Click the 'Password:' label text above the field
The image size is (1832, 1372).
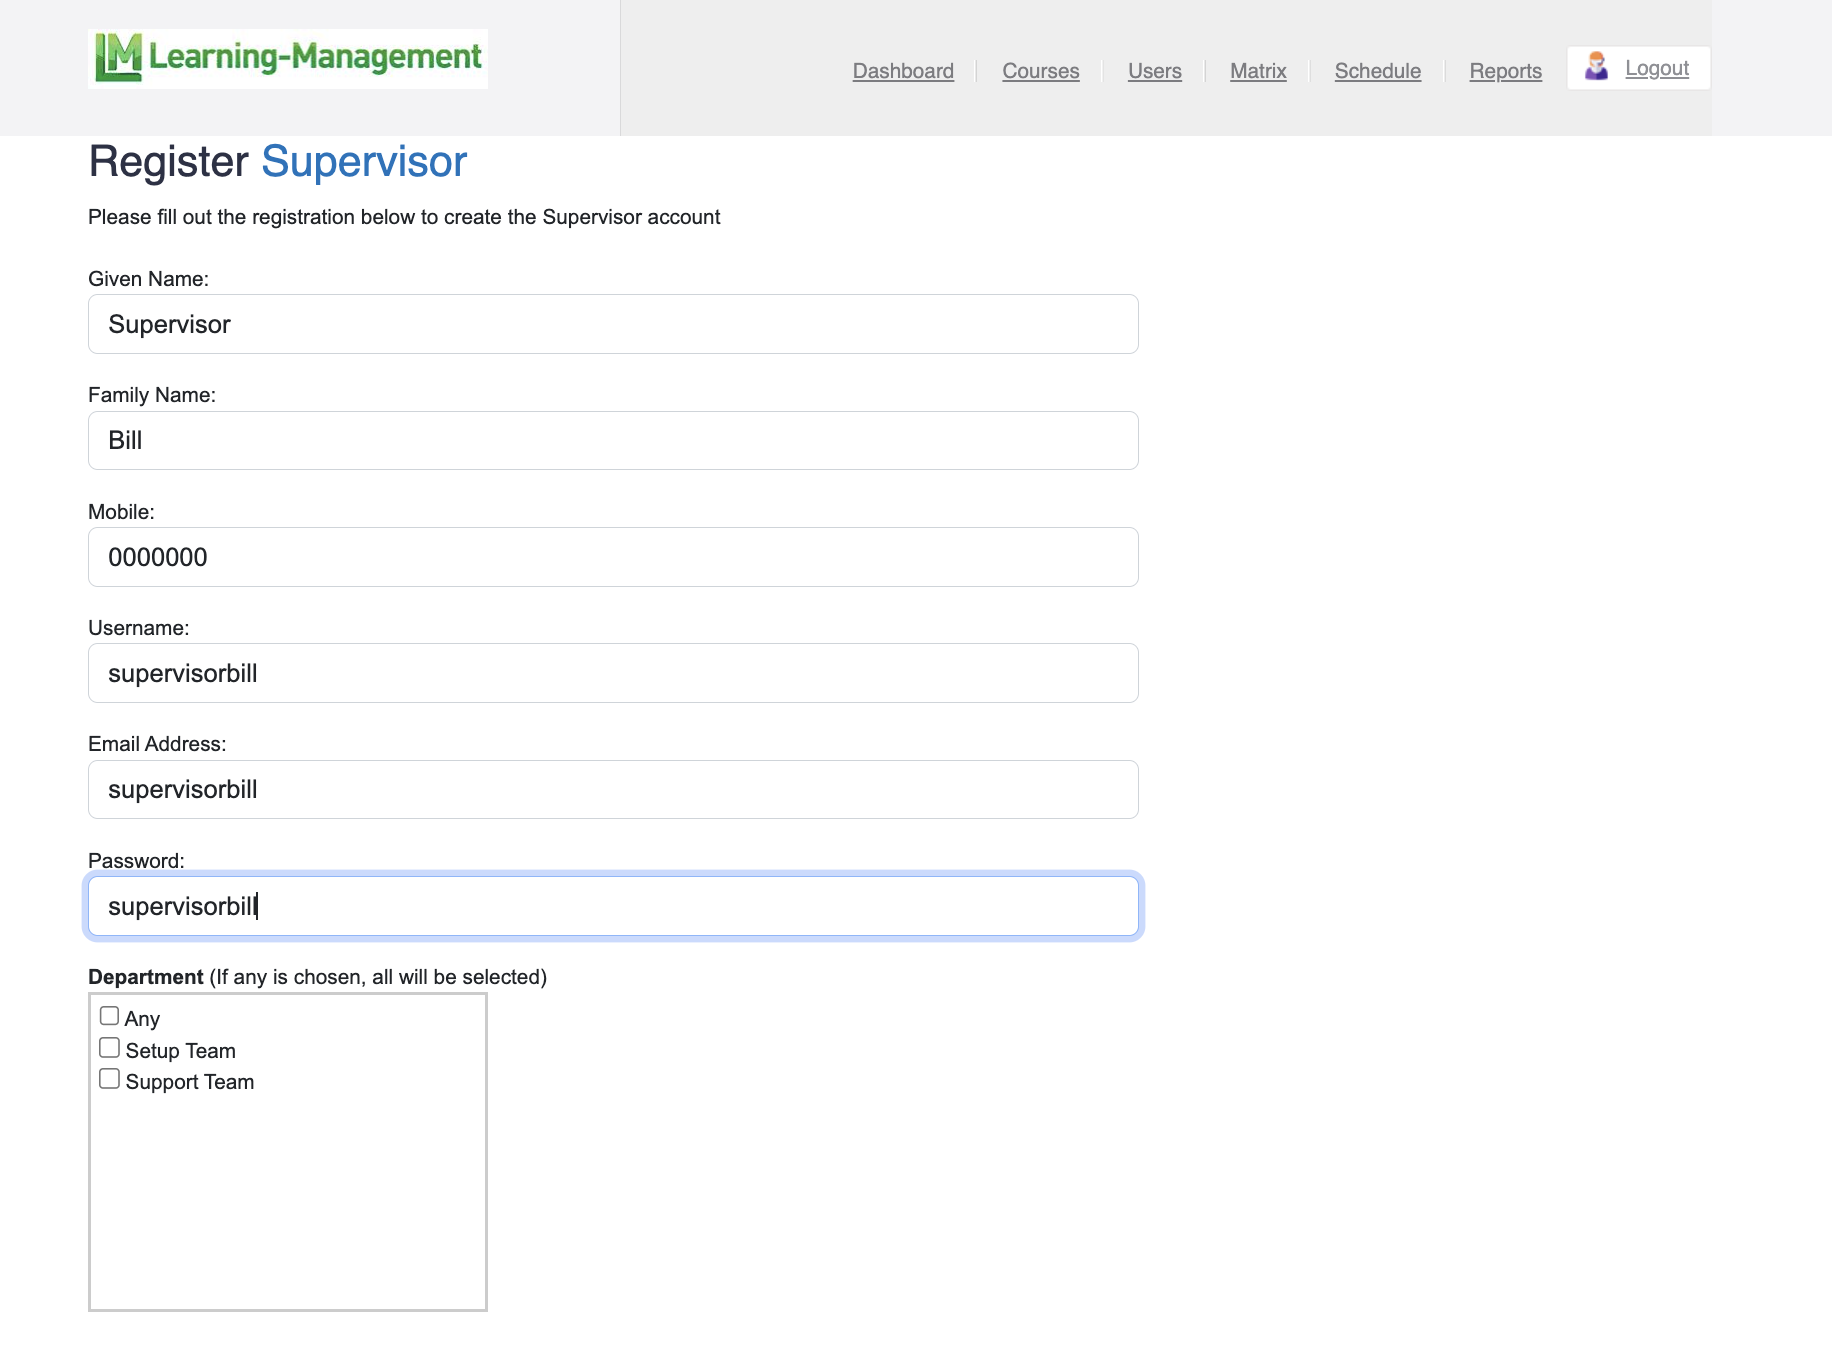pos(136,861)
